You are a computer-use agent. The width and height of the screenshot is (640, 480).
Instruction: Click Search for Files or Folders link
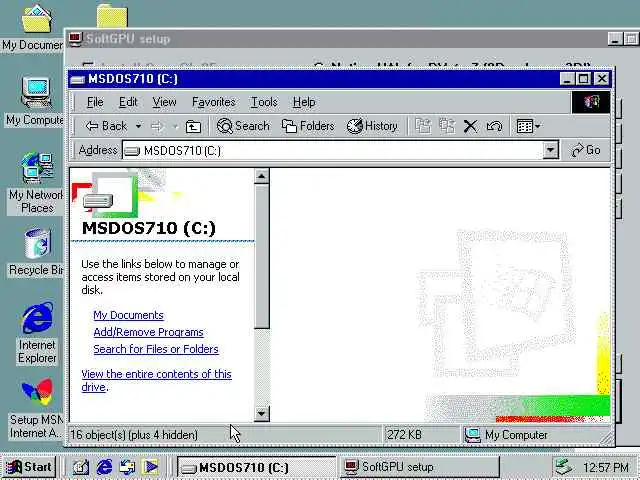click(x=156, y=349)
